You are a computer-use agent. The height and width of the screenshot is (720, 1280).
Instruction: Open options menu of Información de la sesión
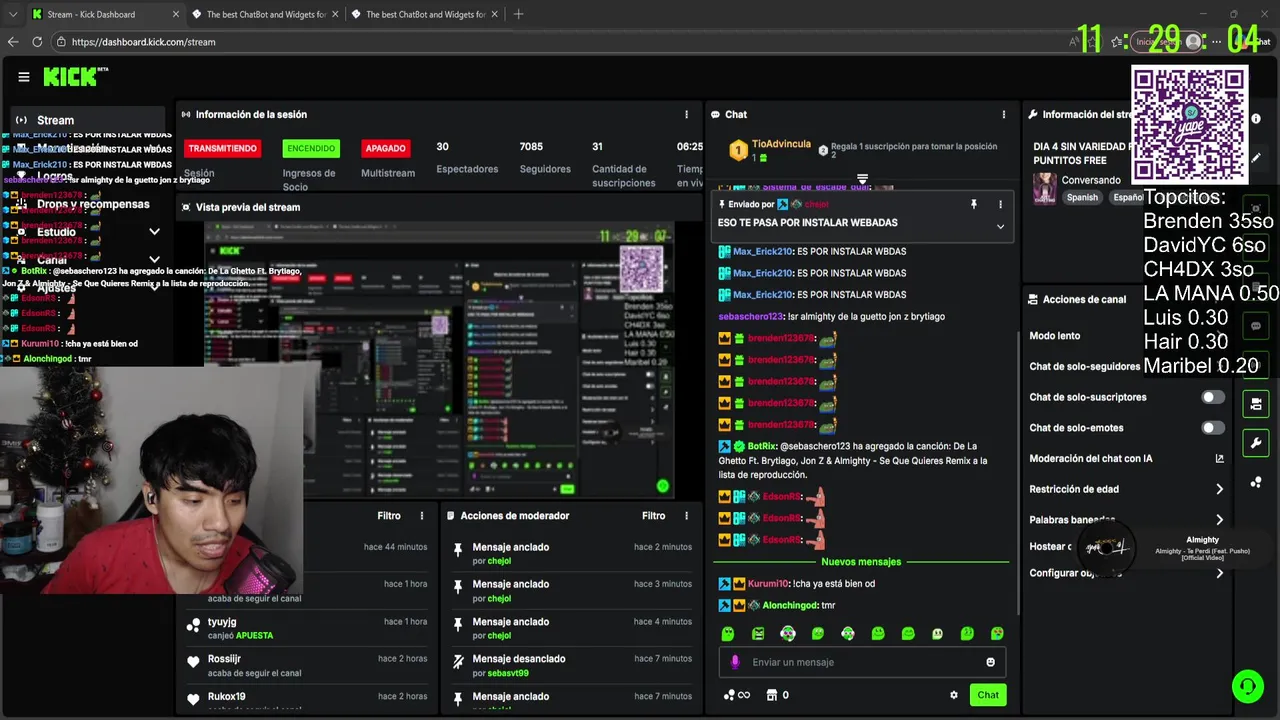(686, 115)
